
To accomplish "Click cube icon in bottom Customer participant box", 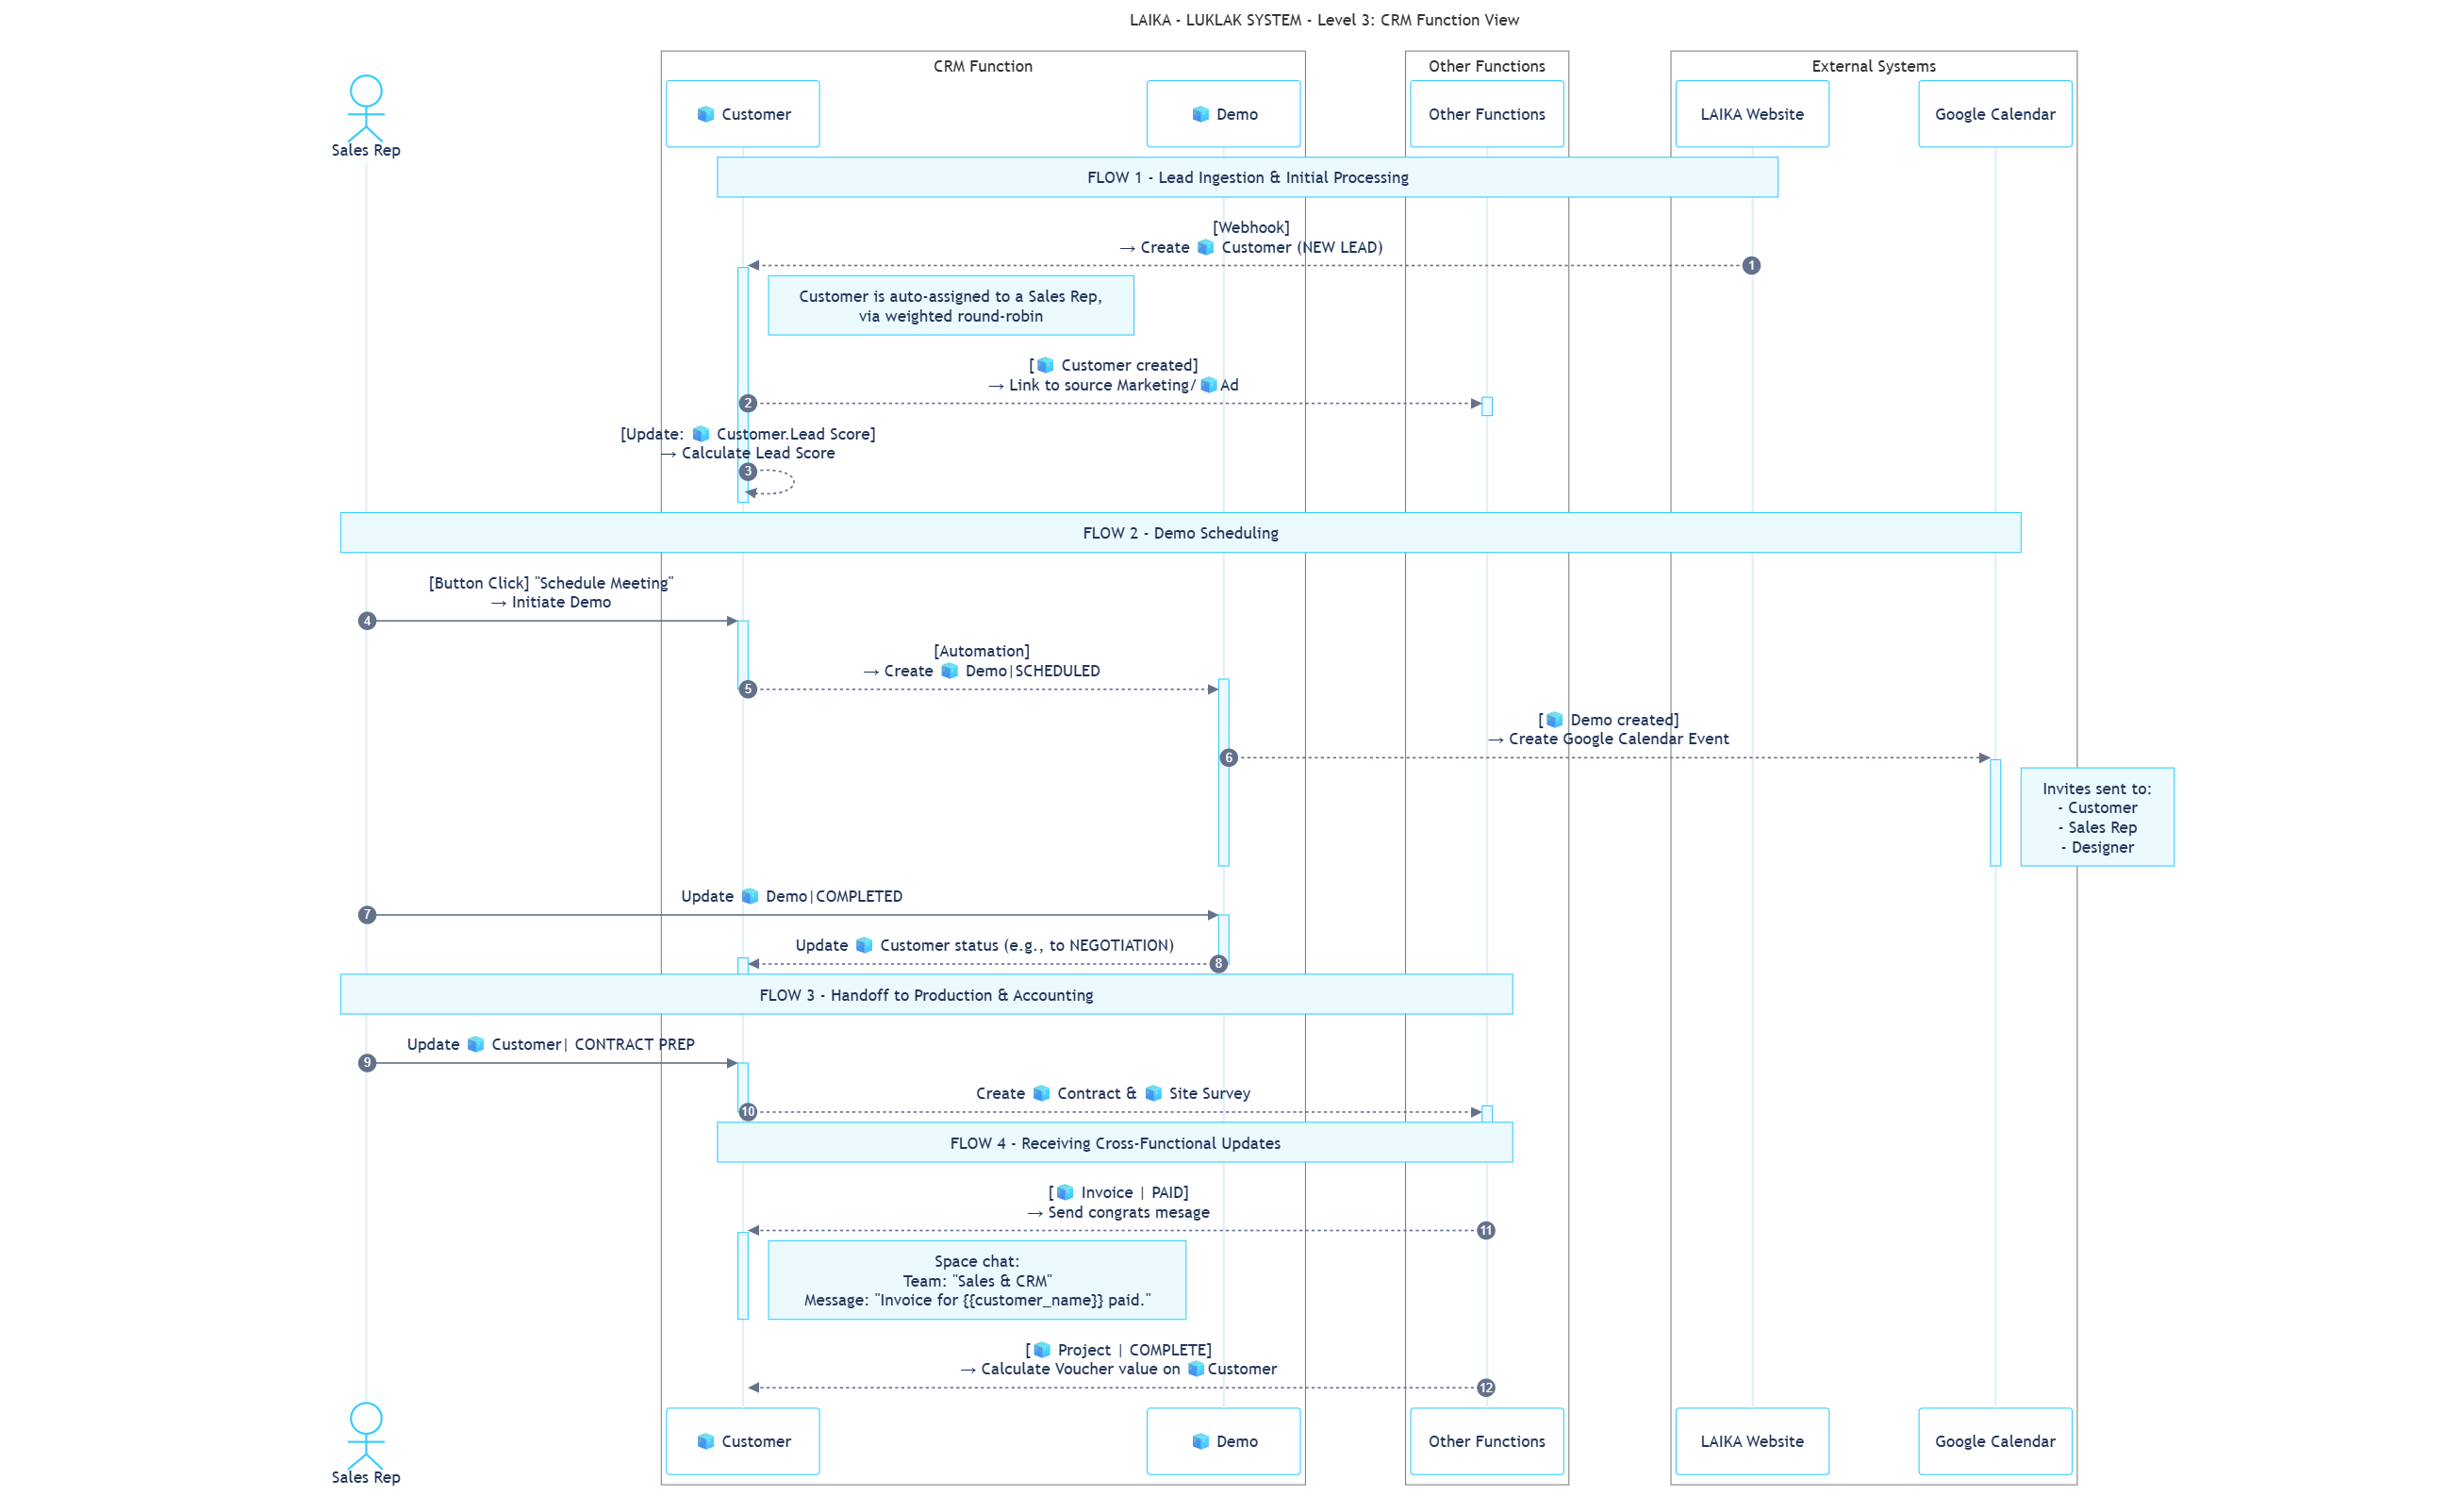I will 706,1441.
